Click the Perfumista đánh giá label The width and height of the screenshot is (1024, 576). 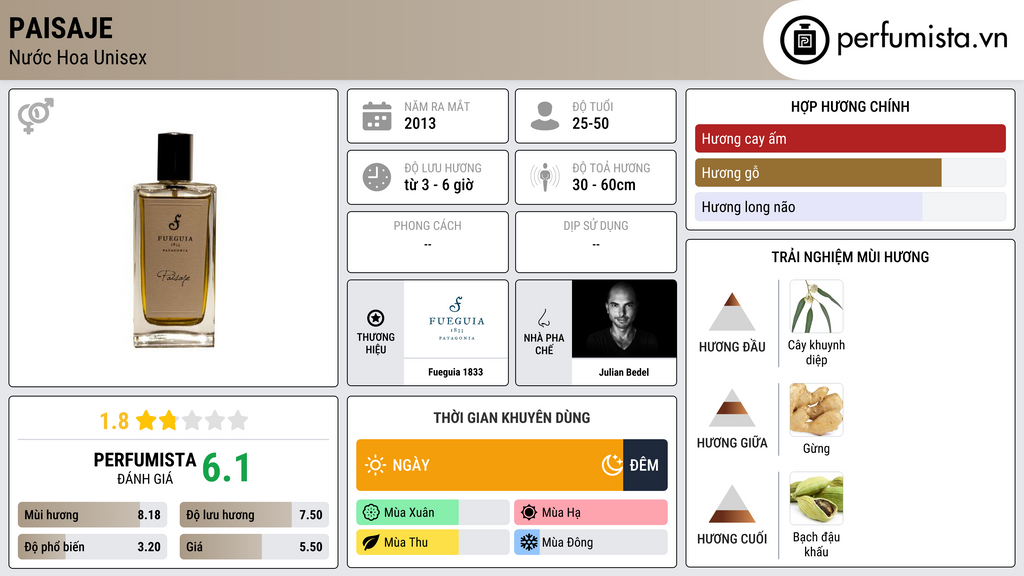coord(145,468)
